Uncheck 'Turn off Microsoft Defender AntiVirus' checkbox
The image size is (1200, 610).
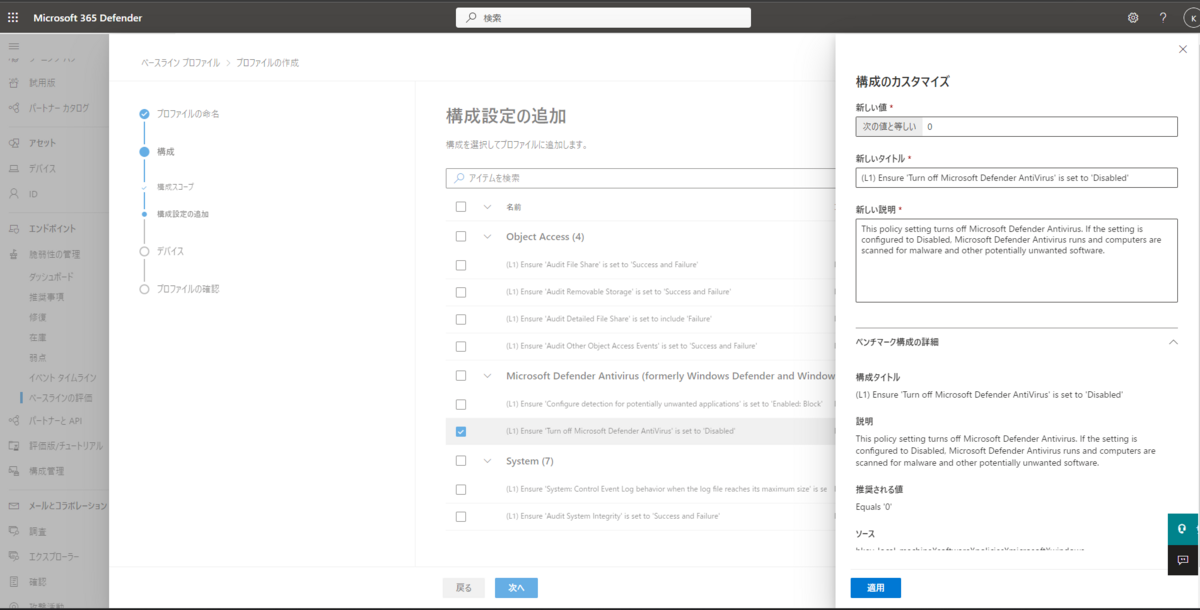point(460,431)
